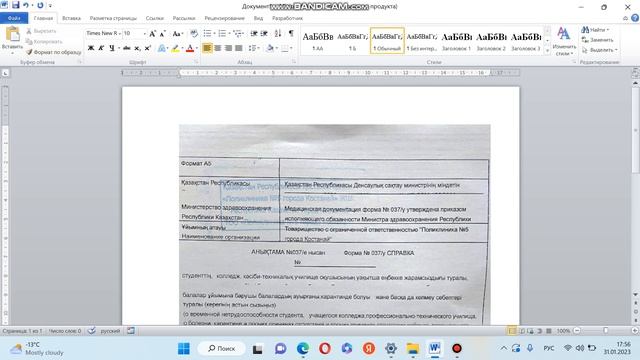Switch to the Разработчик tab
Viewport: 640px width, 360px height.
[287, 18]
